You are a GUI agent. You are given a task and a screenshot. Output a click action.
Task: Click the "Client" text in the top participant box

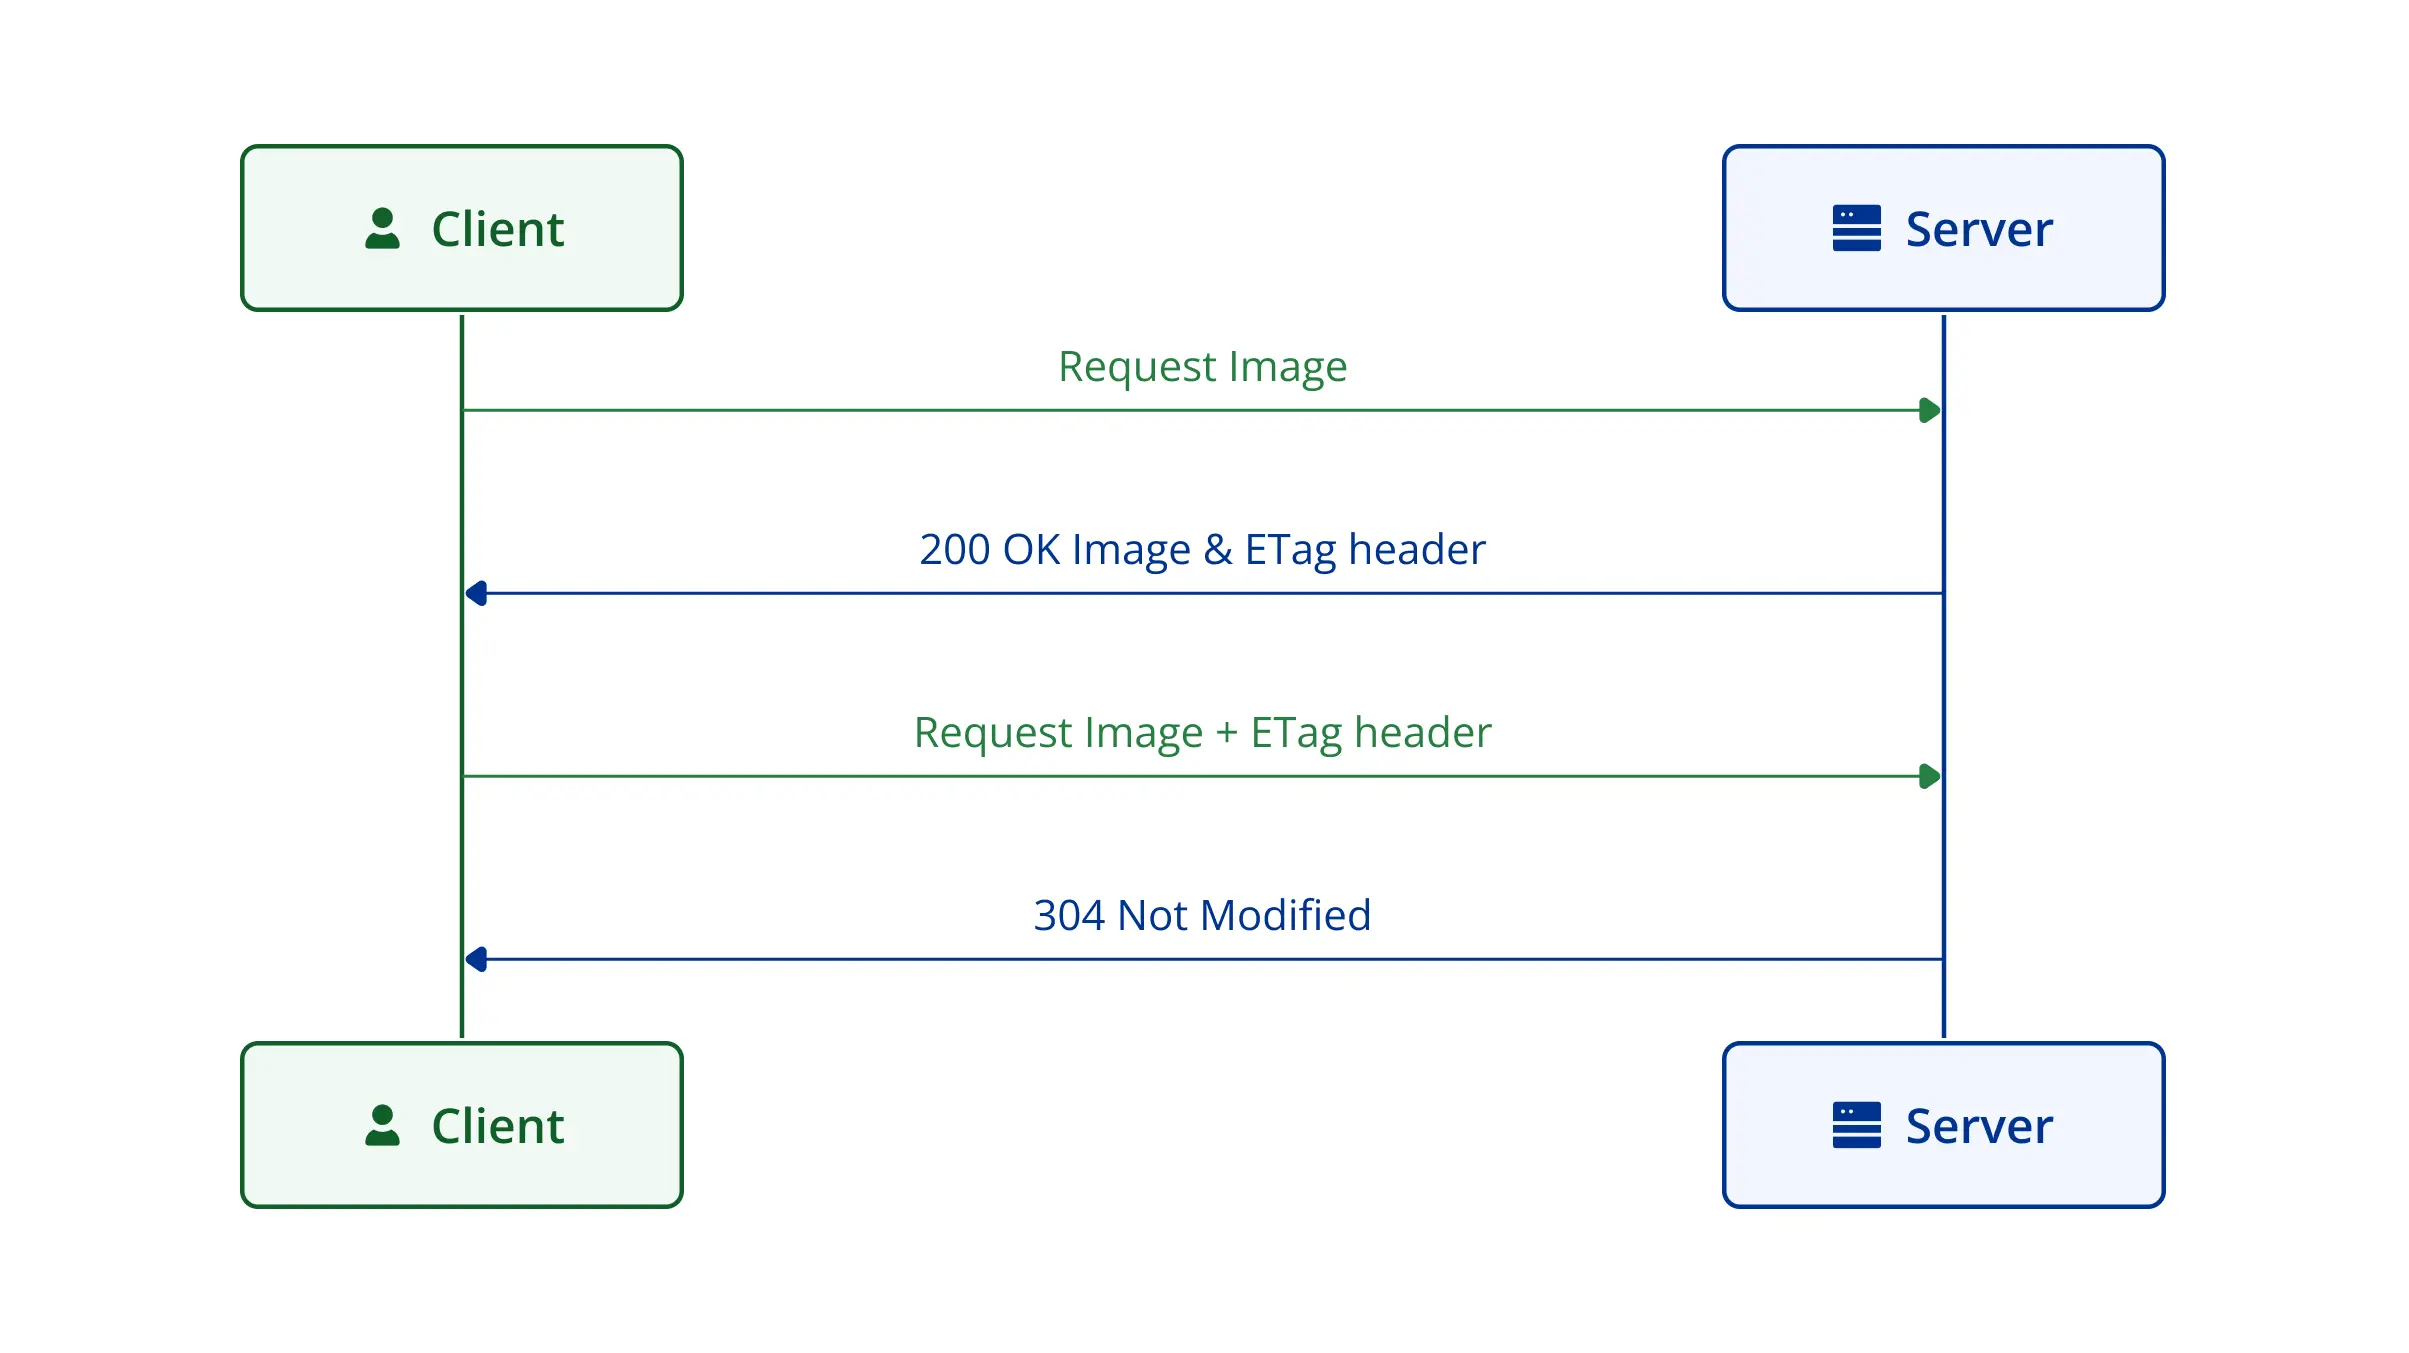[x=498, y=229]
